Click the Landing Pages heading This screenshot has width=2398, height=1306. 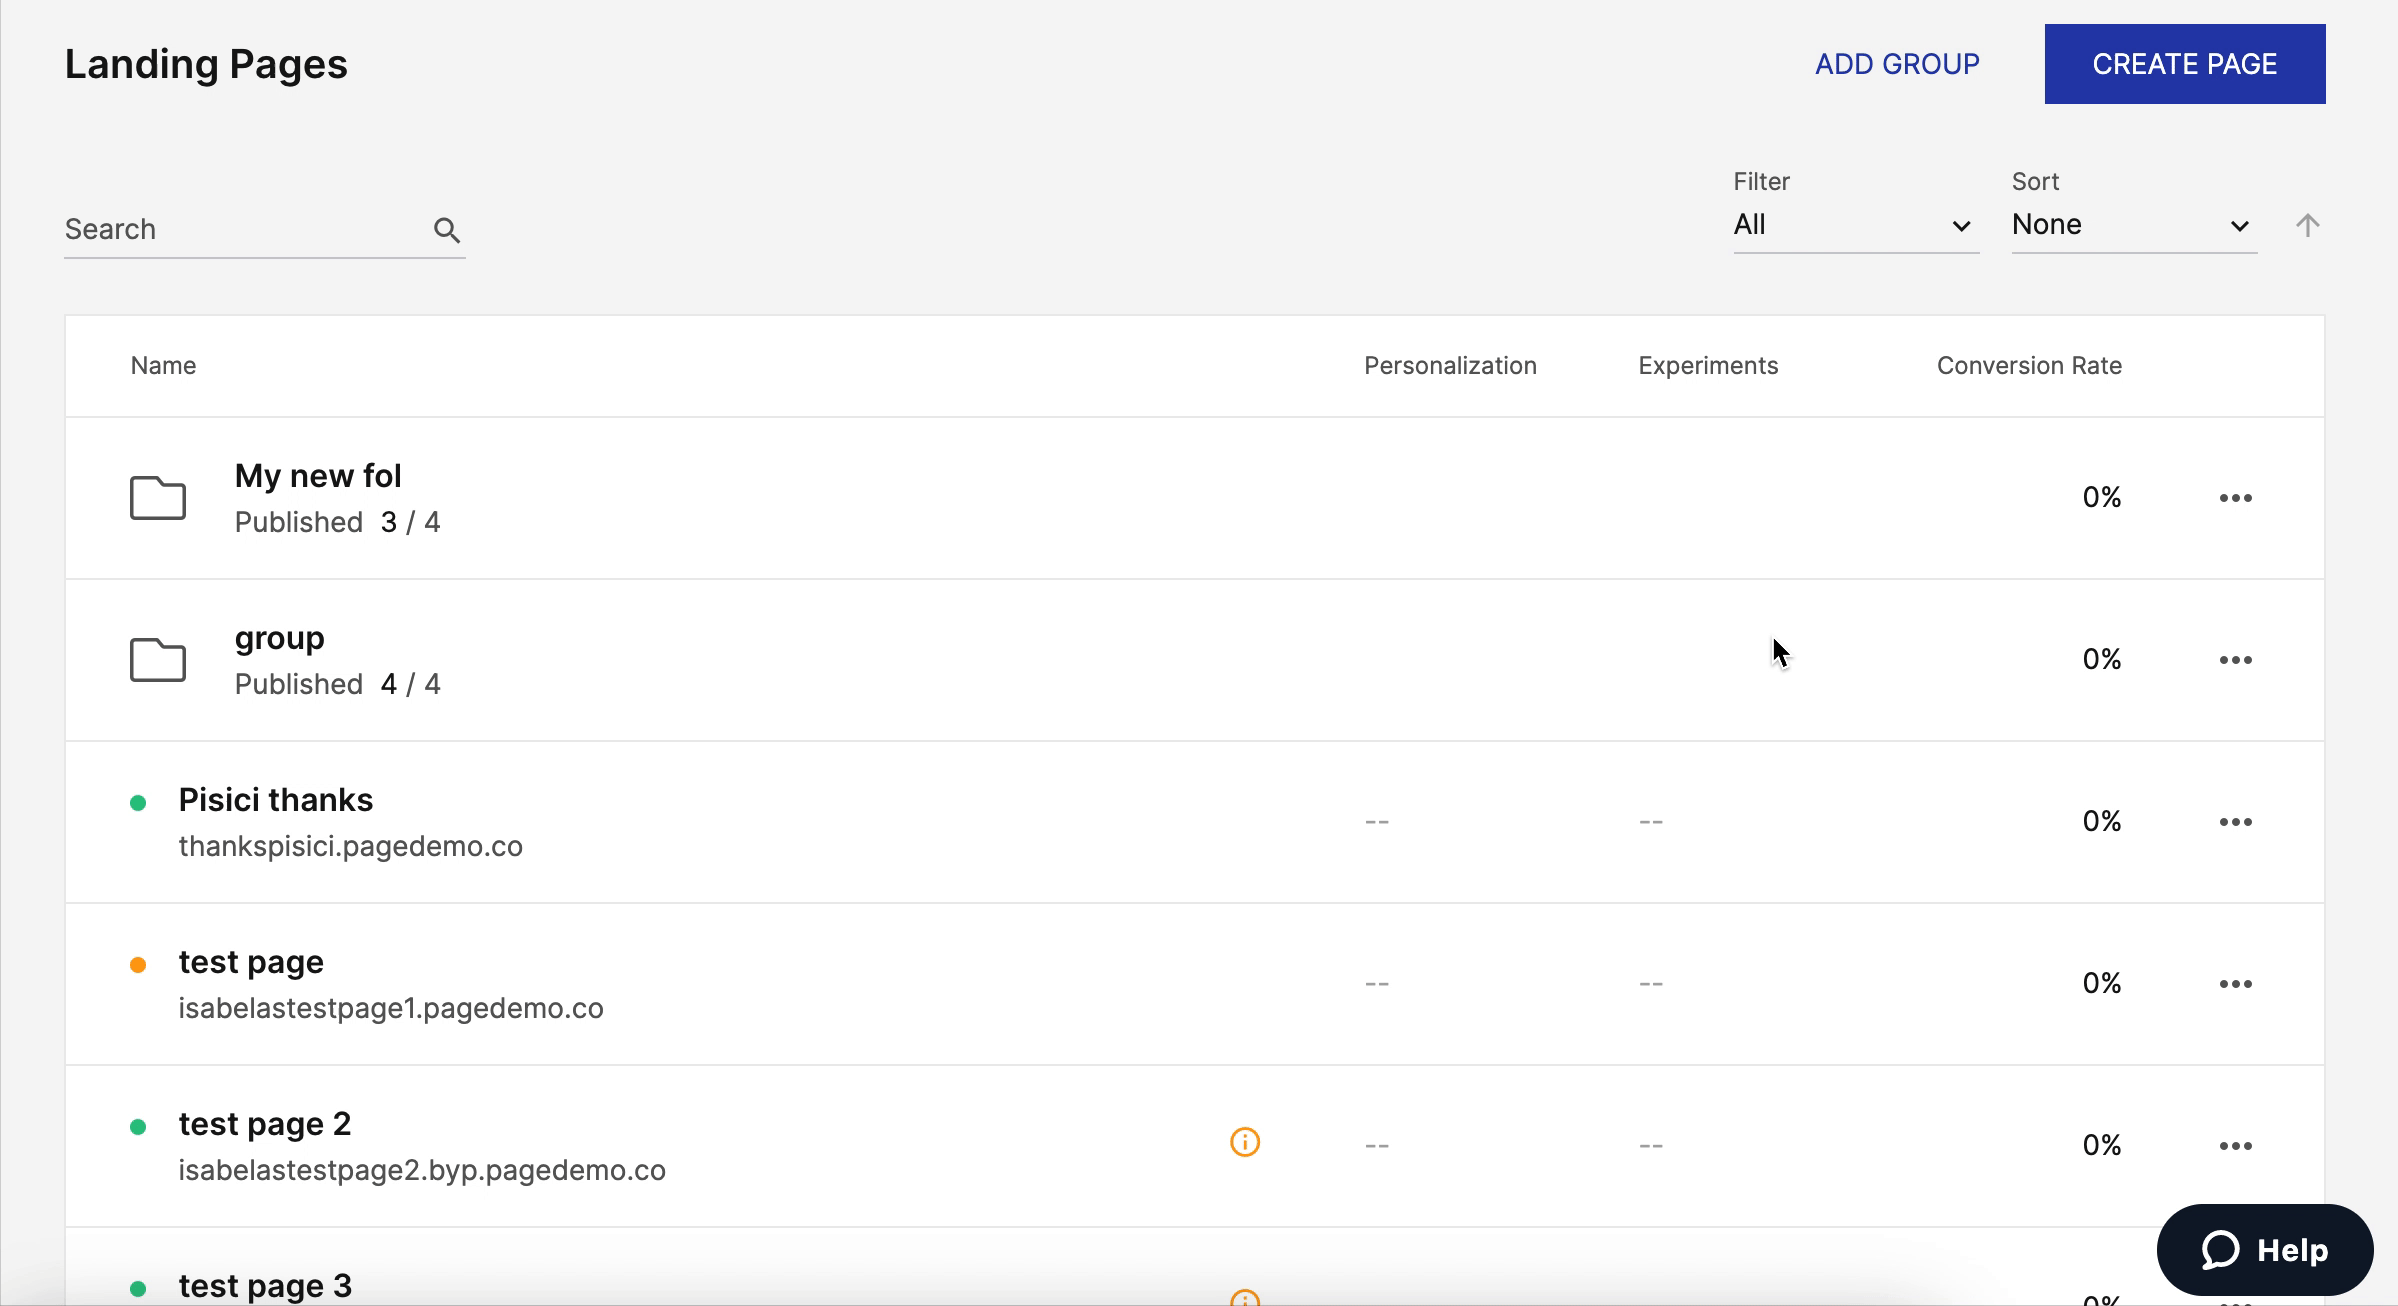[x=206, y=65]
